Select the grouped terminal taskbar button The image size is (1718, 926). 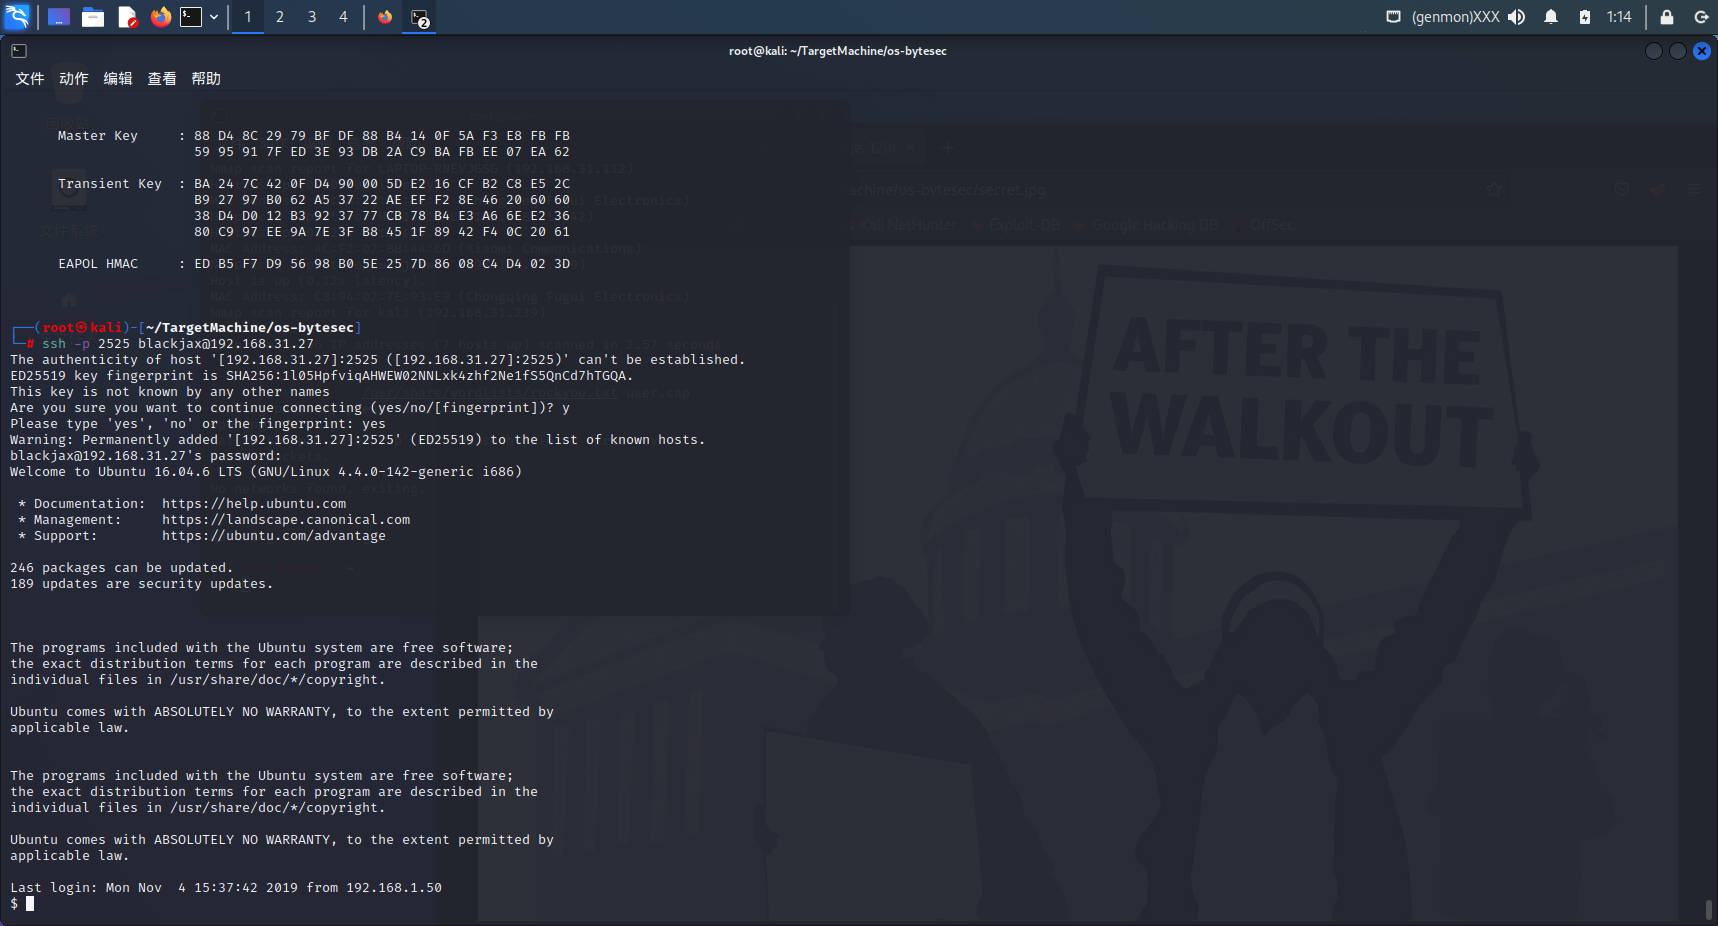[x=419, y=17]
